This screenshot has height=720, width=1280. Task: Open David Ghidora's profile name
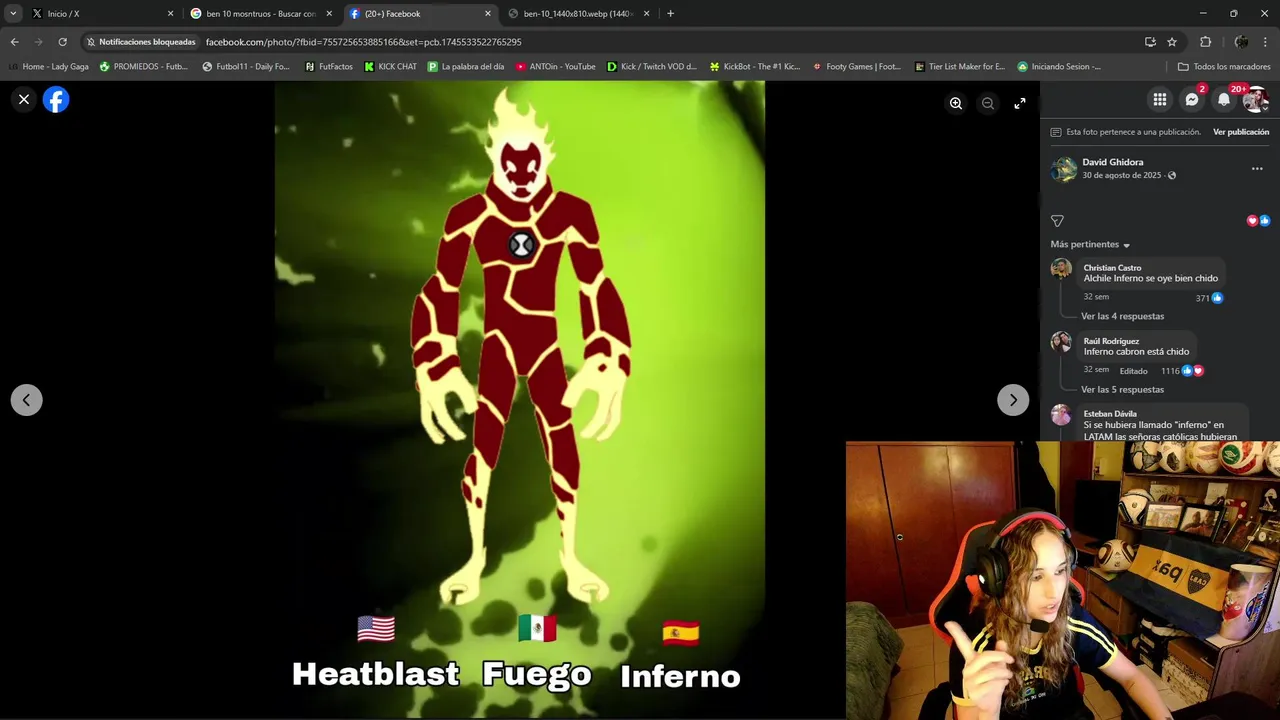[1112, 162]
